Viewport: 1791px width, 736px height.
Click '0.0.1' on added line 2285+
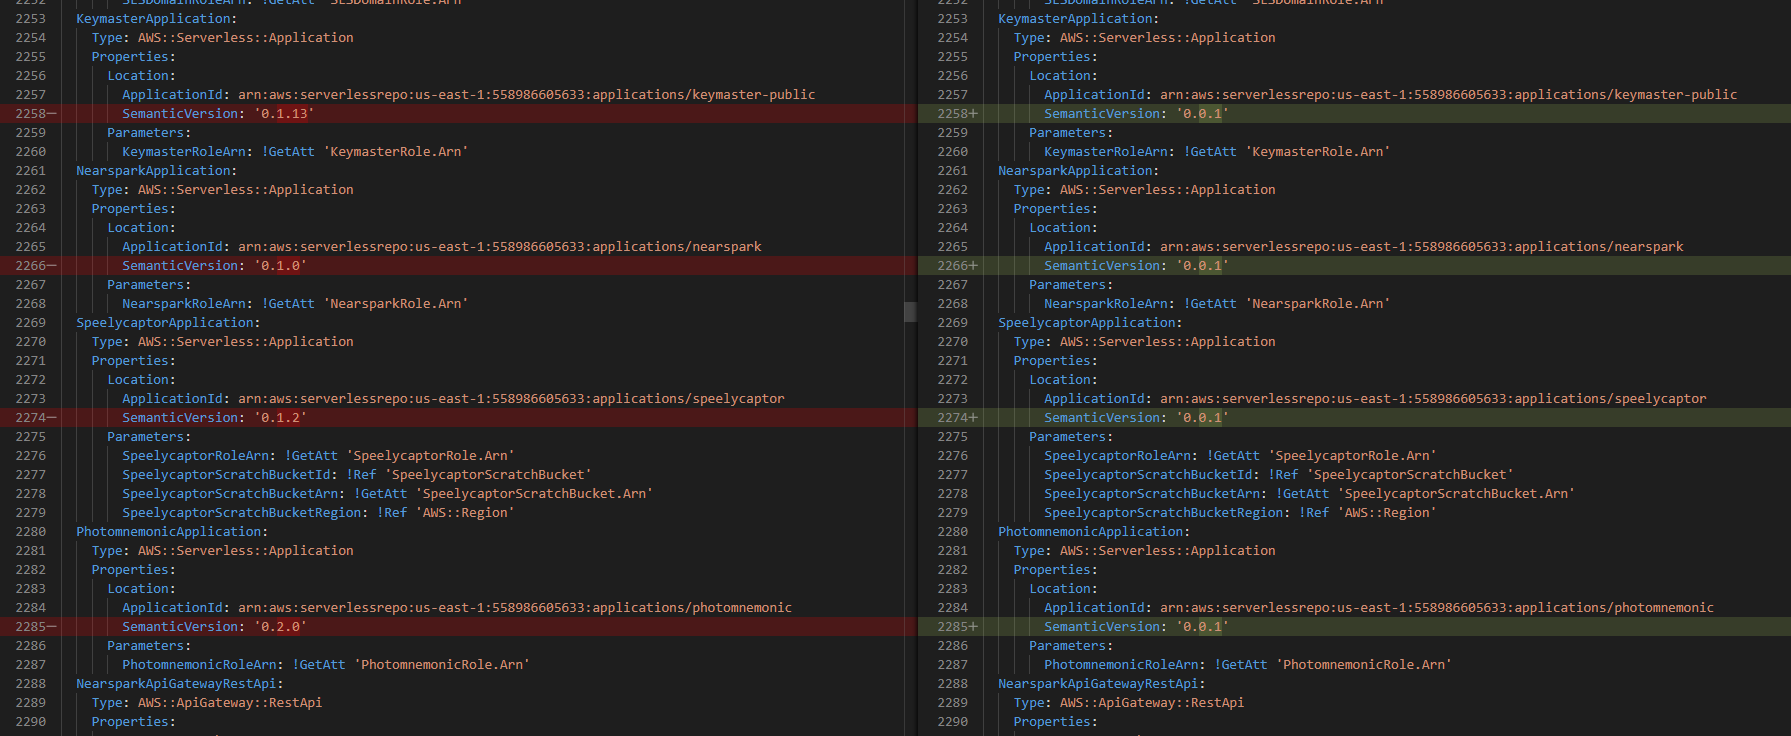coord(1202,627)
